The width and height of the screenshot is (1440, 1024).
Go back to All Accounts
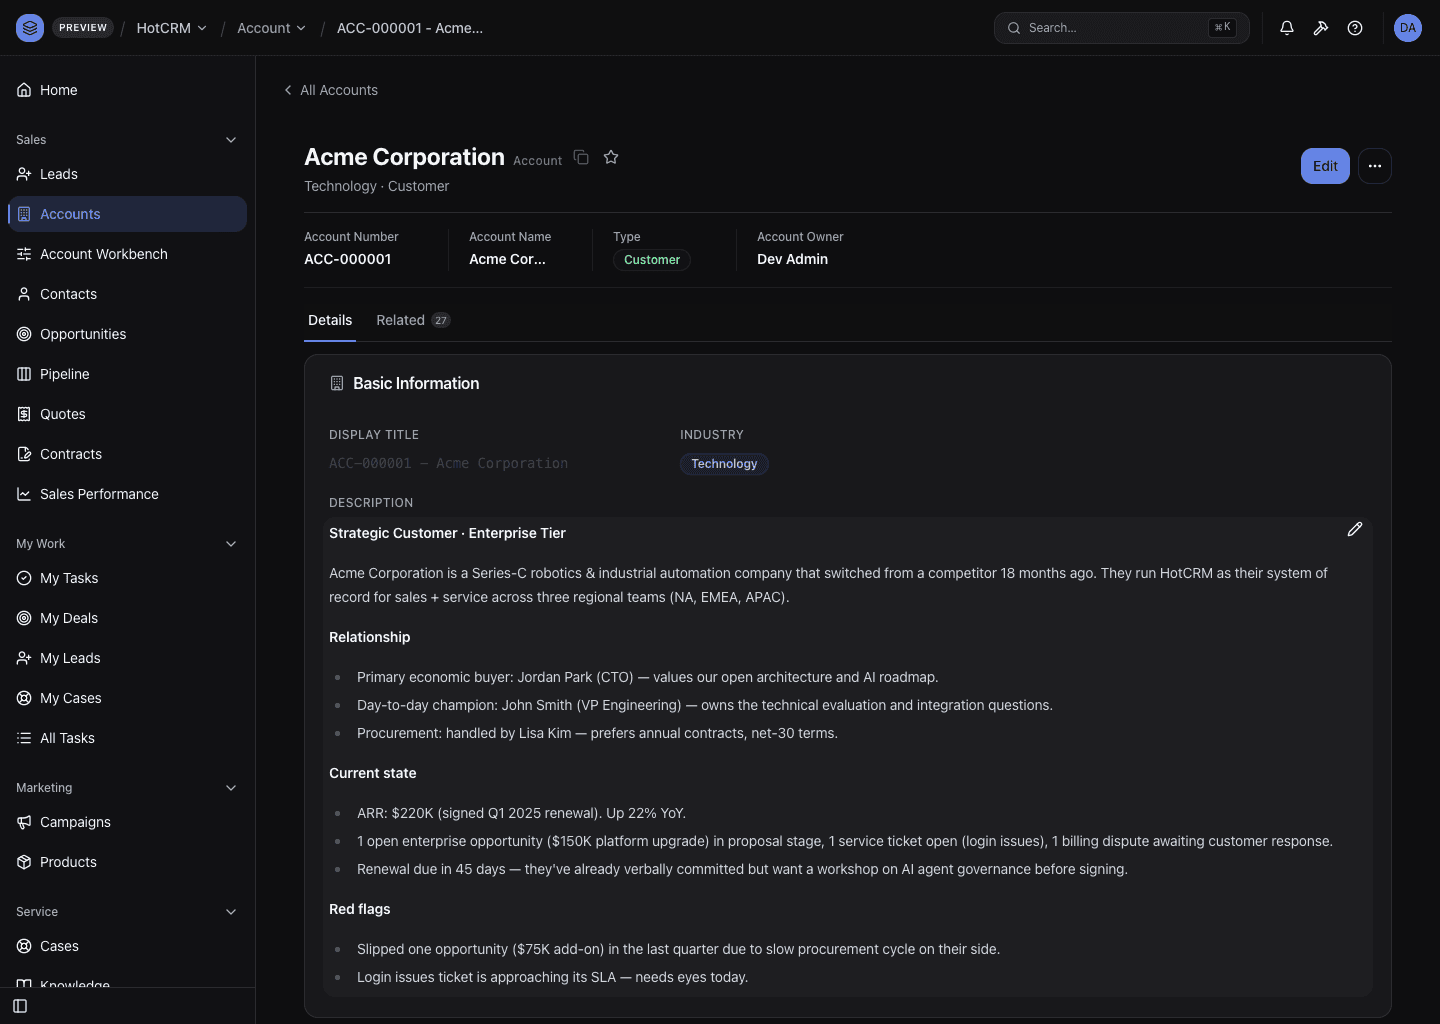[x=331, y=90]
